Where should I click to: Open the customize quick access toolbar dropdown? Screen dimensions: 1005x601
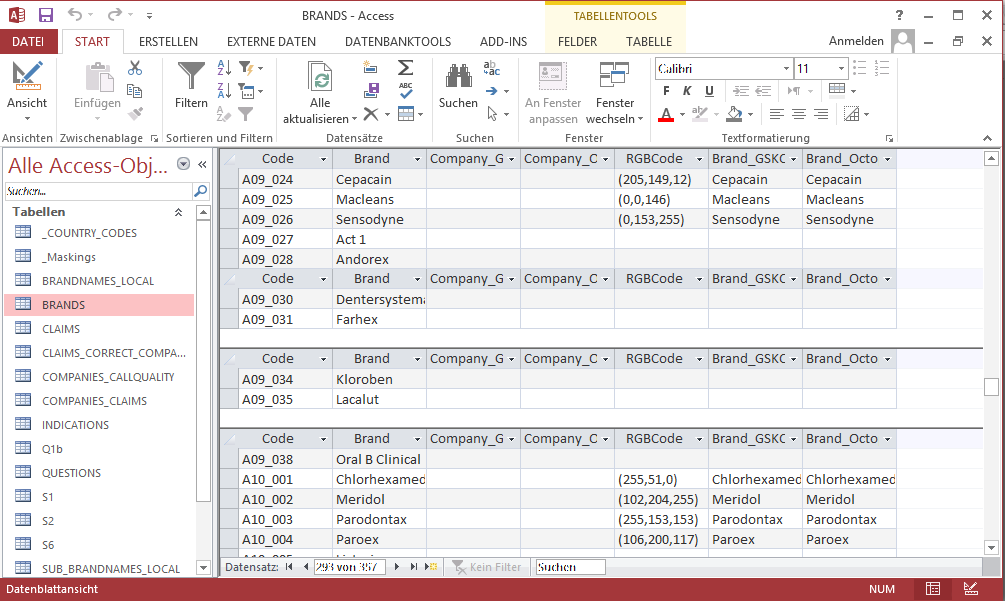[149, 15]
